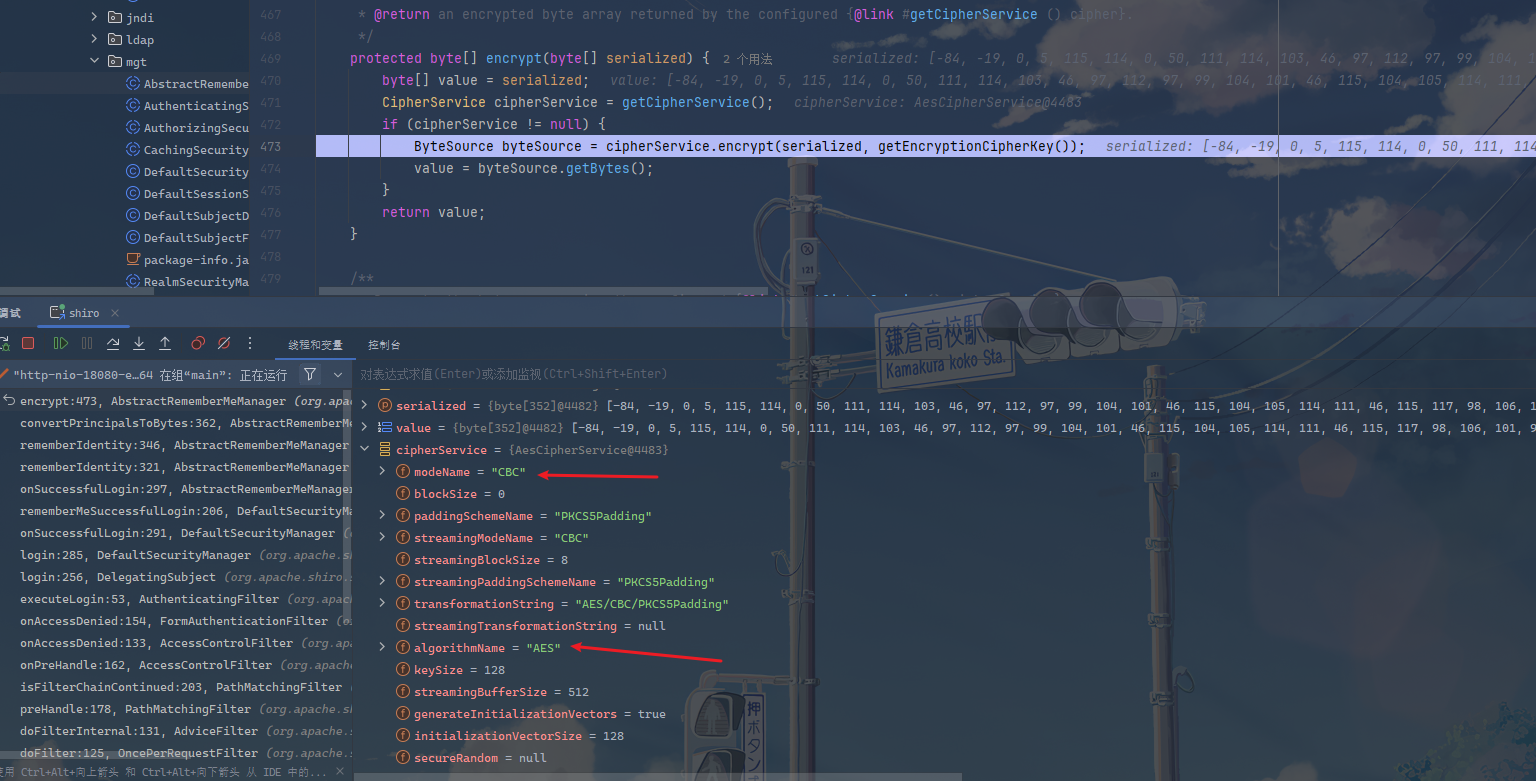Image resolution: width=1536 pixels, height=781 pixels.
Task: Collapse the mgt package folder
Action: [x=95, y=61]
